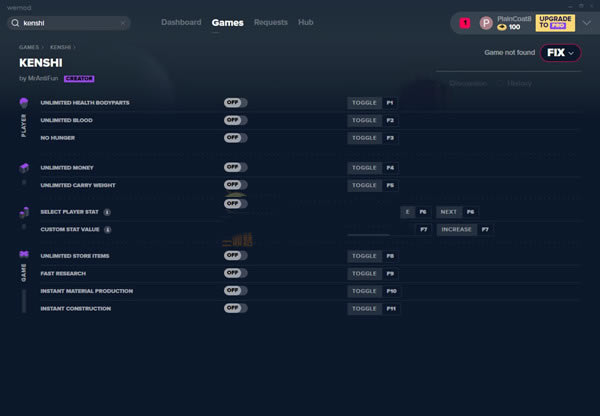The width and height of the screenshot is (600, 416).
Task: Click TOGGLE button for No Hunger
Action: [364, 138]
